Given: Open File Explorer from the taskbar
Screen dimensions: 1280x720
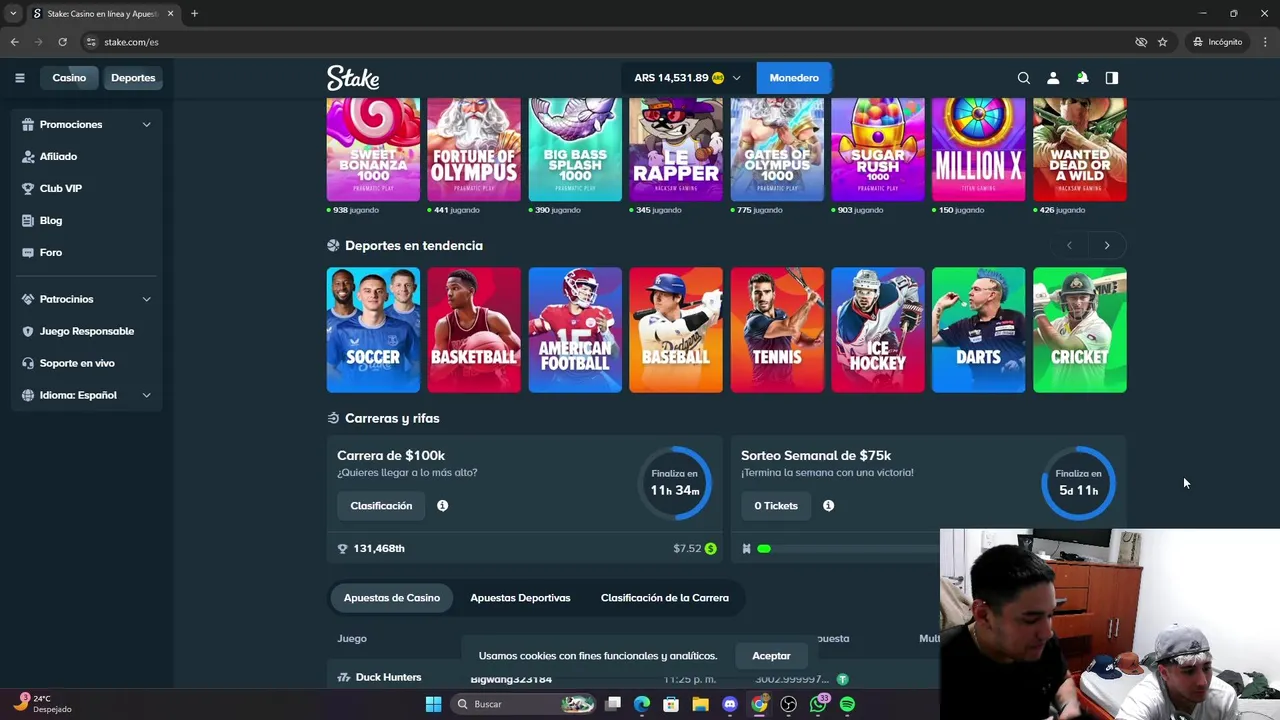Looking at the screenshot, I should tap(700, 704).
